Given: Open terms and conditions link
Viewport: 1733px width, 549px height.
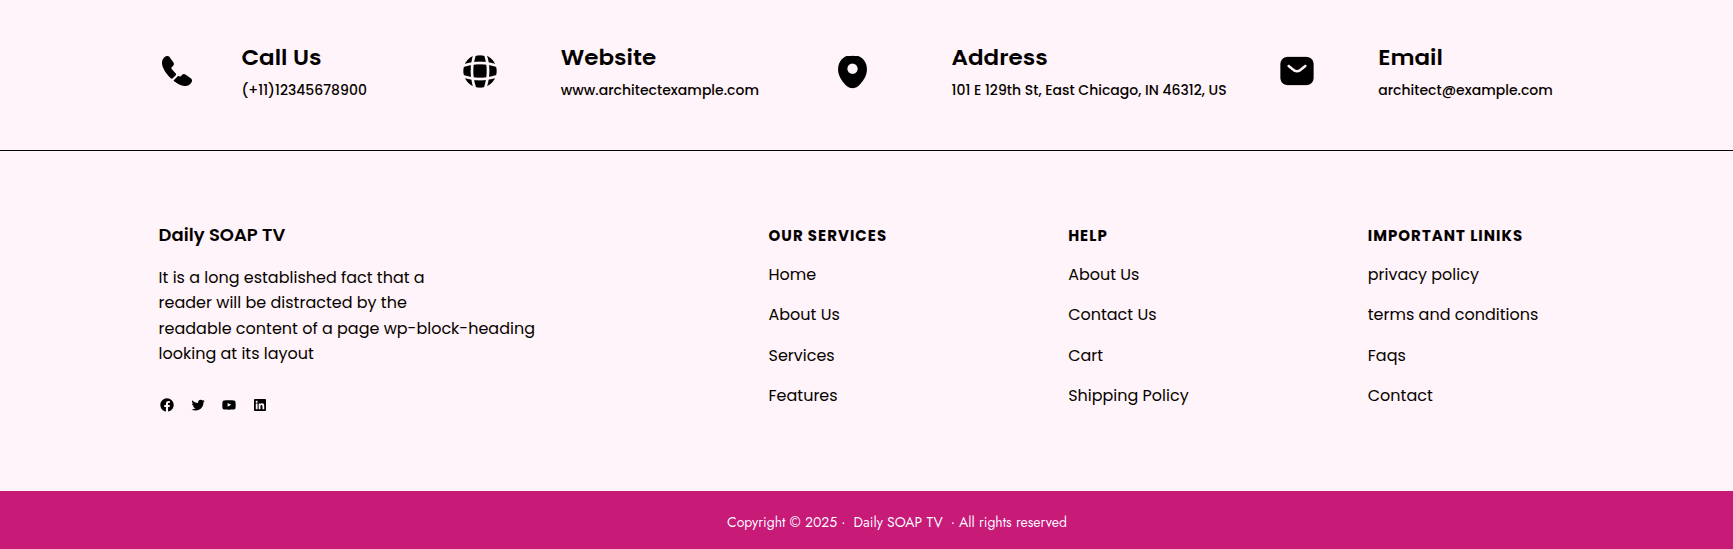Looking at the screenshot, I should coord(1453,315).
